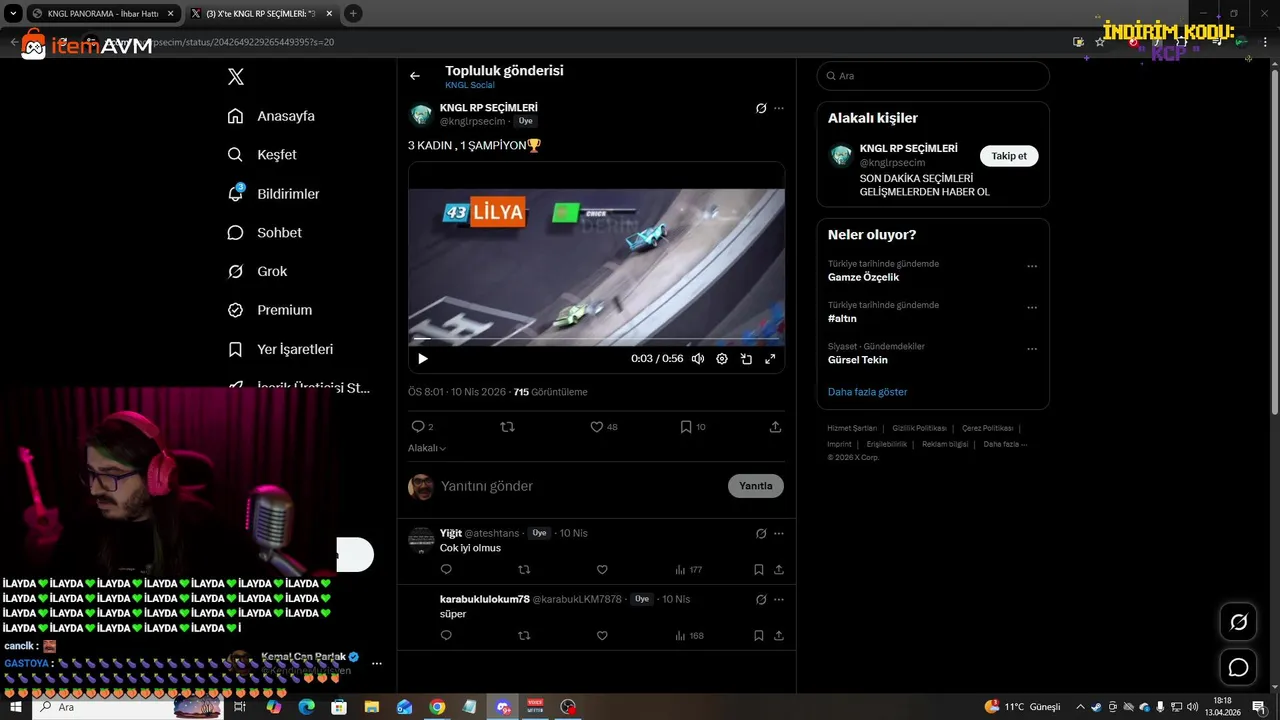This screenshot has width=1280, height=720.
Task: Like the main post with 48 likes
Action: 603,427
